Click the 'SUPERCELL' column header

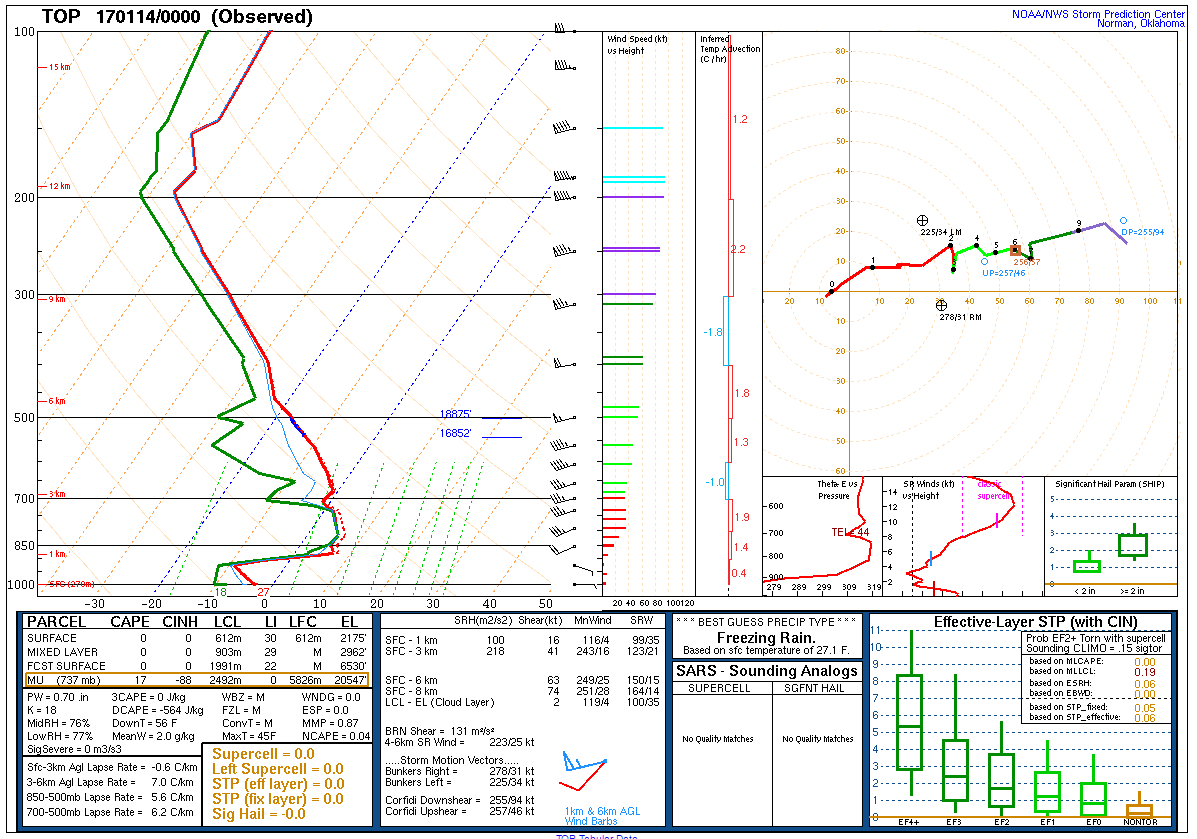click(x=719, y=688)
